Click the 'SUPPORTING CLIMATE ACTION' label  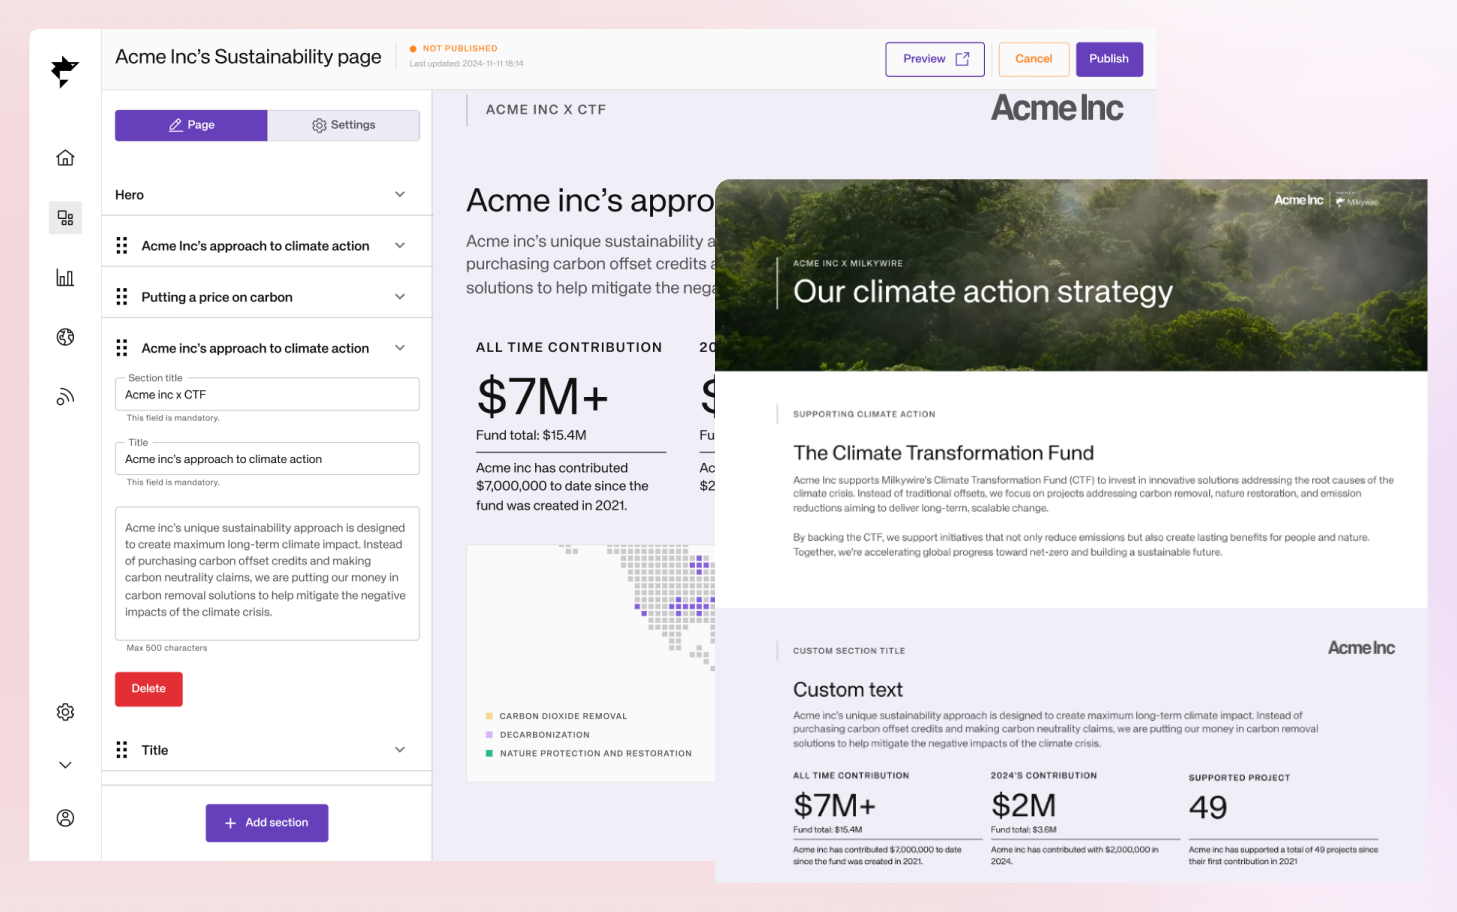pyautogui.click(x=864, y=414)
